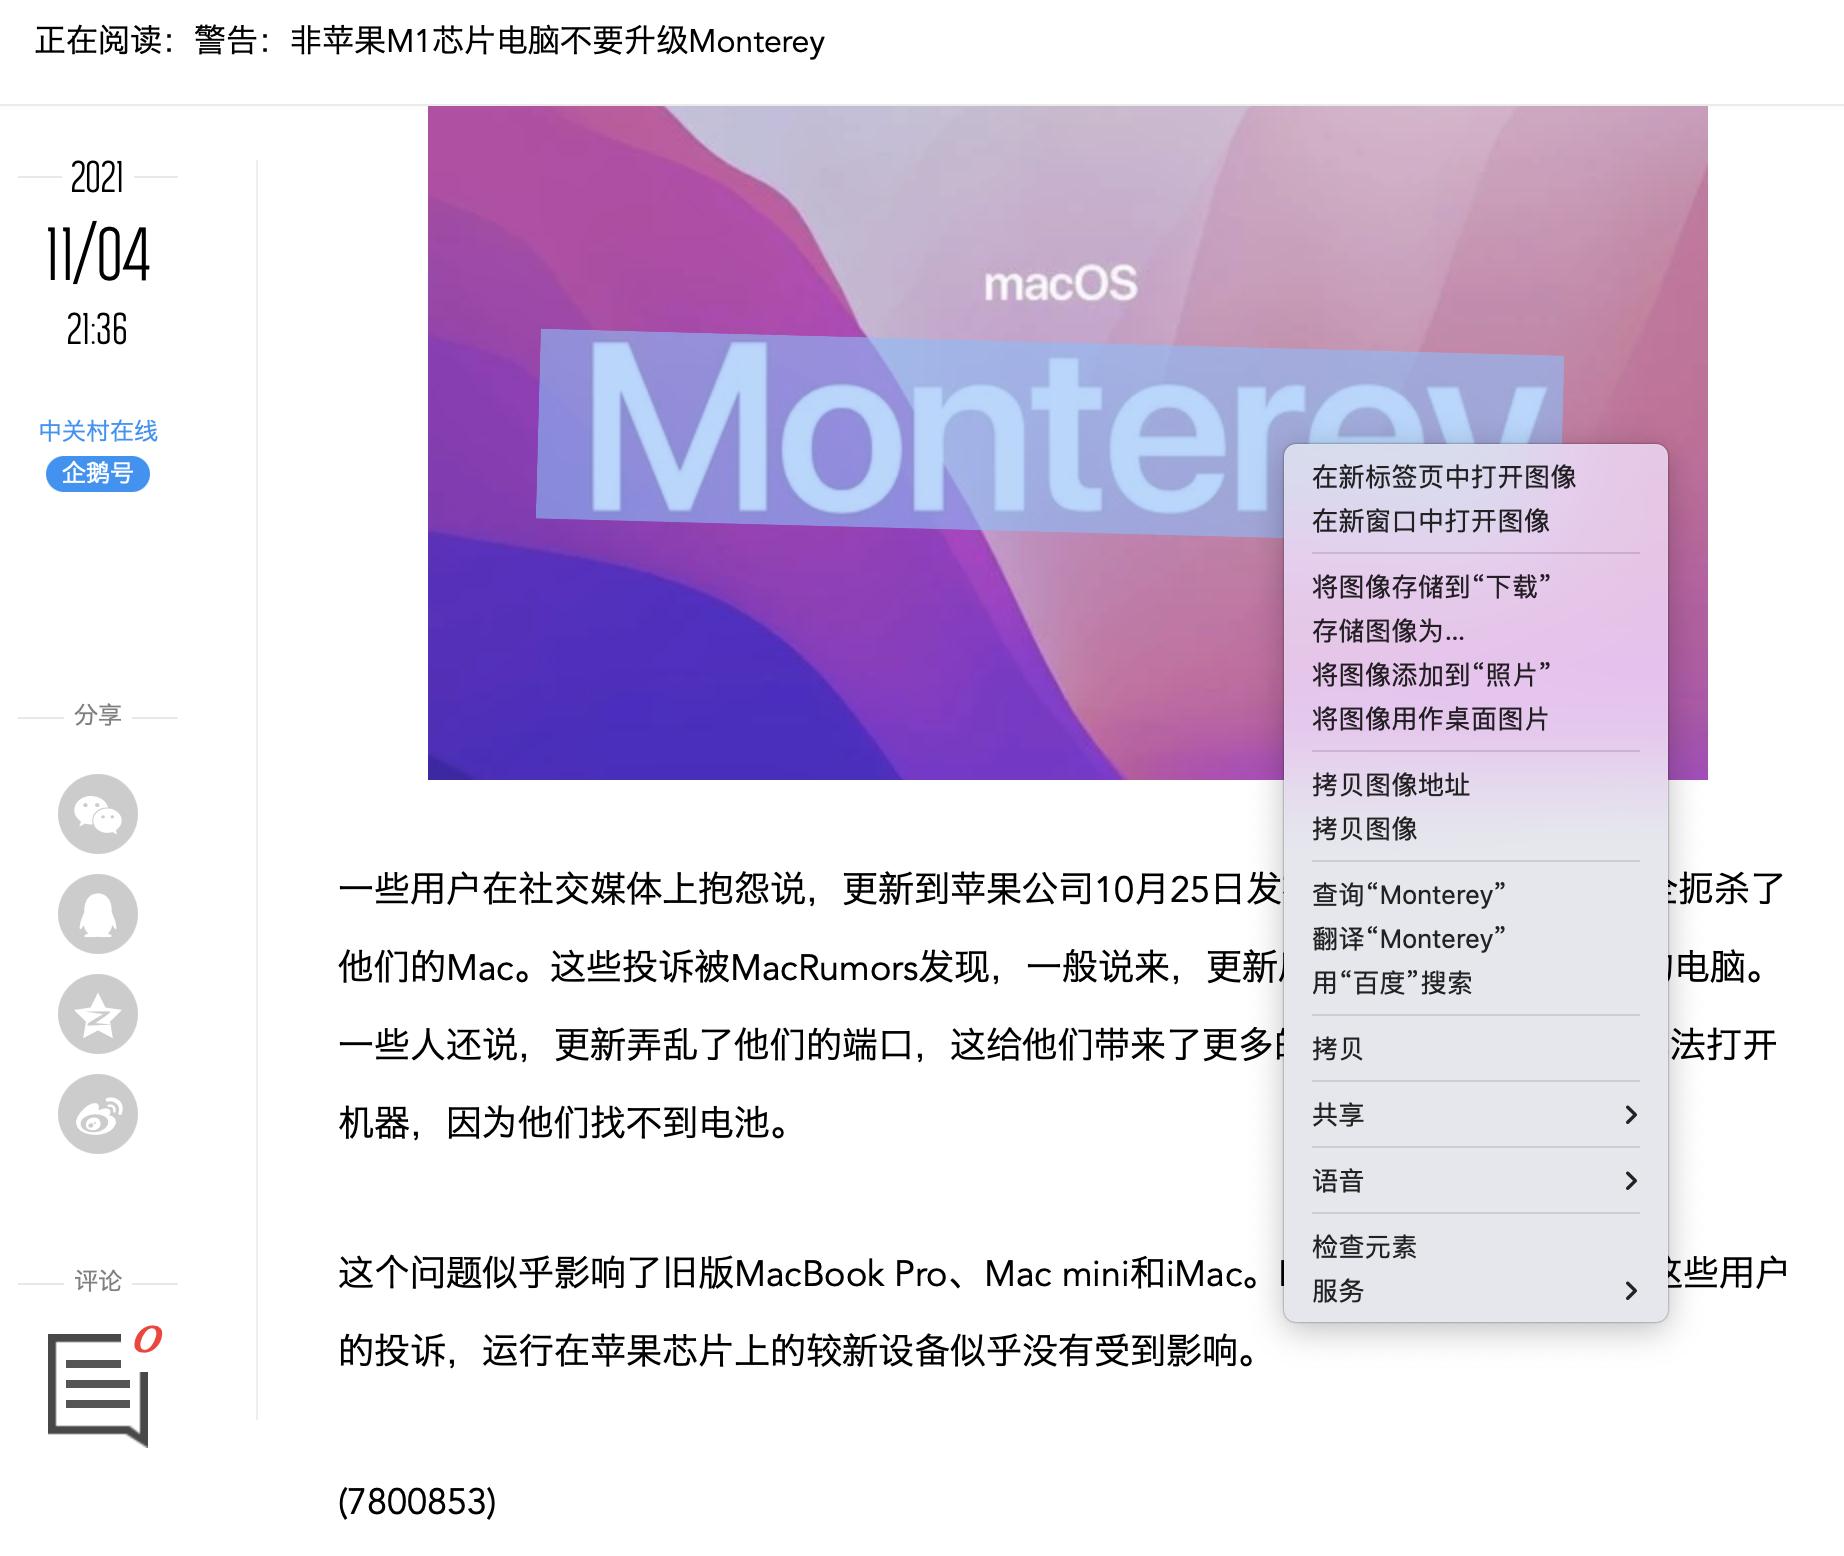Search Monterey using 用百度搜索
The width and height of the screenshot is (1844, 1556).
pyautogui.click(x=1394, y=983)
